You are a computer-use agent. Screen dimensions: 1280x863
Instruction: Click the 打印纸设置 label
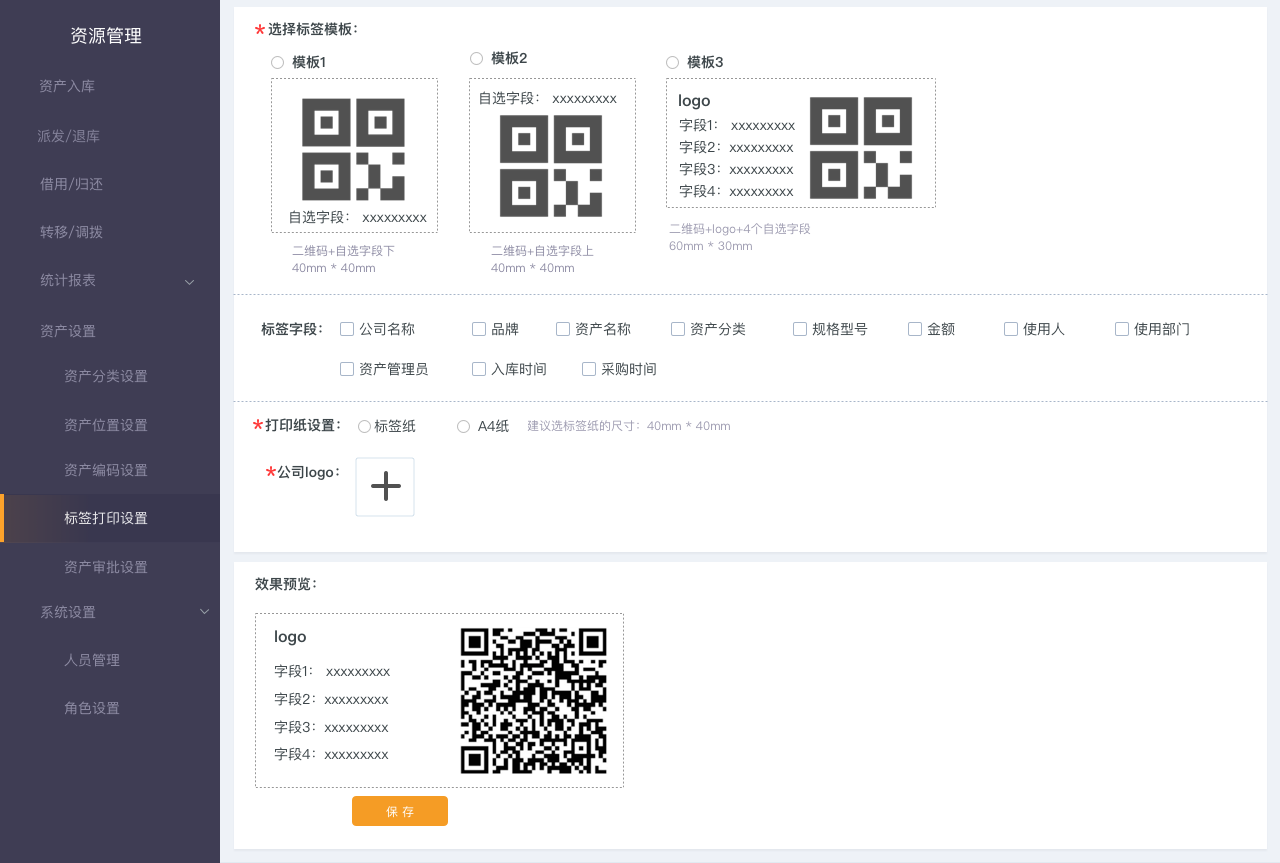[x=304, y=425]
